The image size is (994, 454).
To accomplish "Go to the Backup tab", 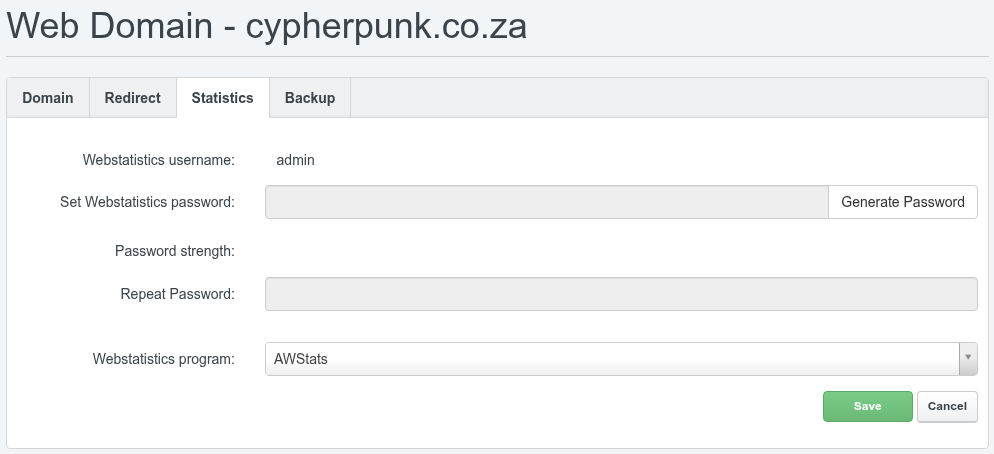I will pos(310,98).
